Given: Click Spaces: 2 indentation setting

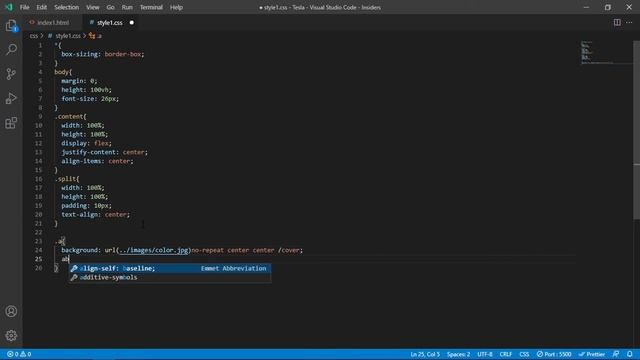Looking at the screenshot, I should coord(458,354).
